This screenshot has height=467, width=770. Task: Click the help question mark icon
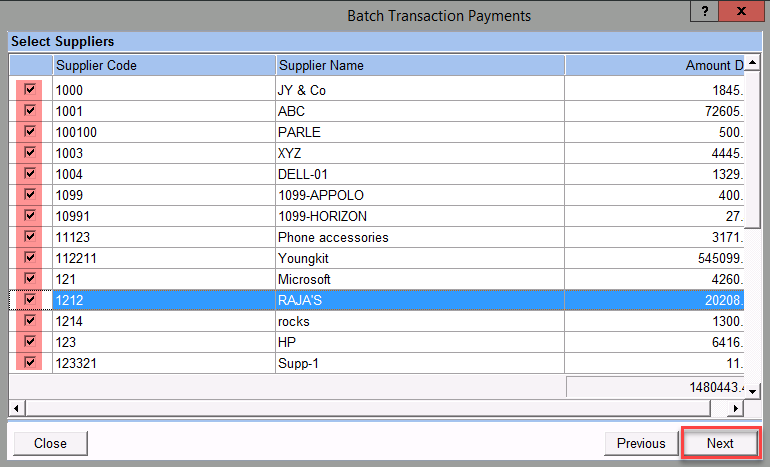705,13
